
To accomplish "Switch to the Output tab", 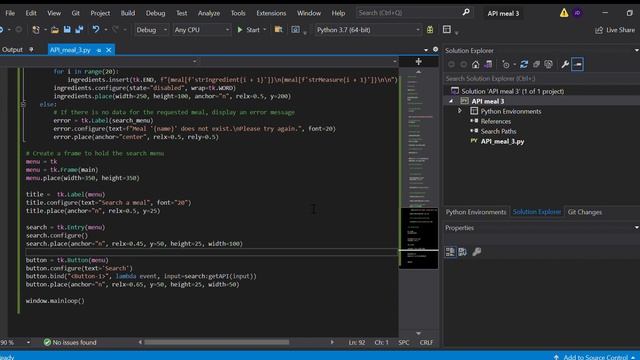I will pos(12,50).
